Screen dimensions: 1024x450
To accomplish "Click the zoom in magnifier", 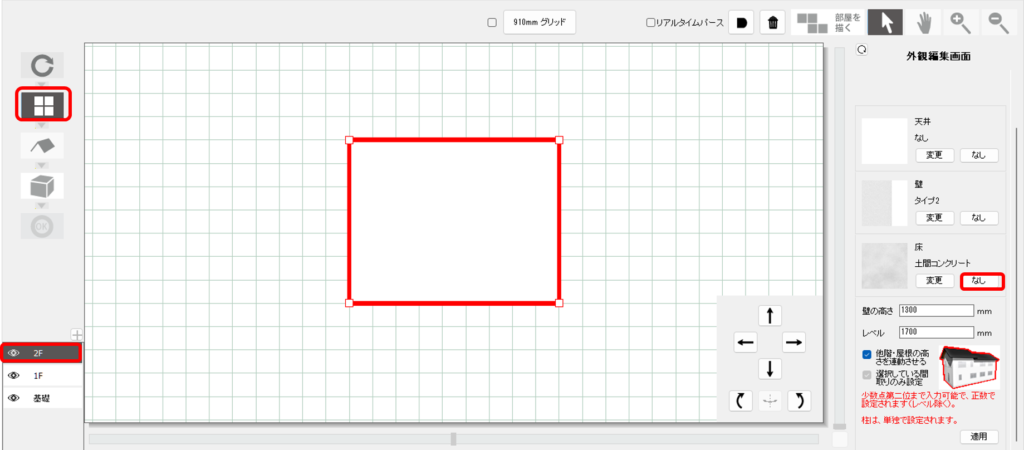I will pyautogui.click(x=960, y=23).
